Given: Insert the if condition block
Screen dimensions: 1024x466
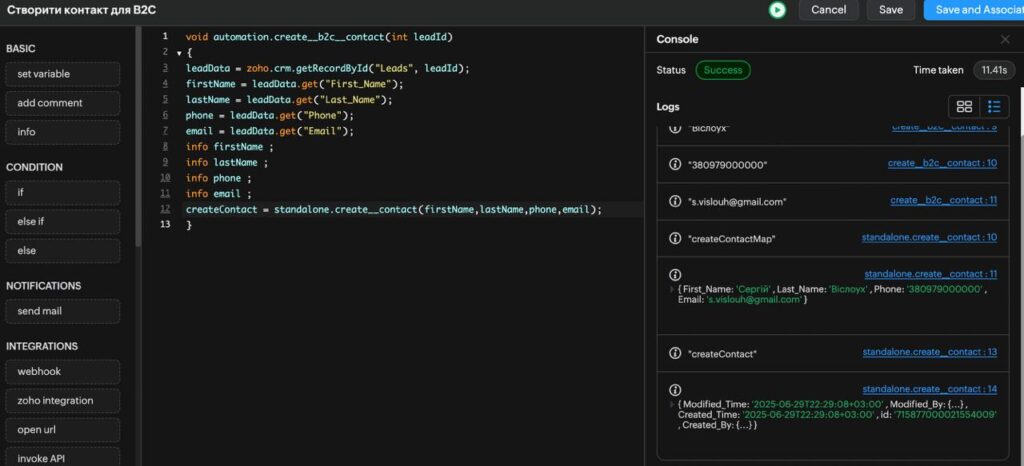Looking at the screenshot, I should 63,193.
